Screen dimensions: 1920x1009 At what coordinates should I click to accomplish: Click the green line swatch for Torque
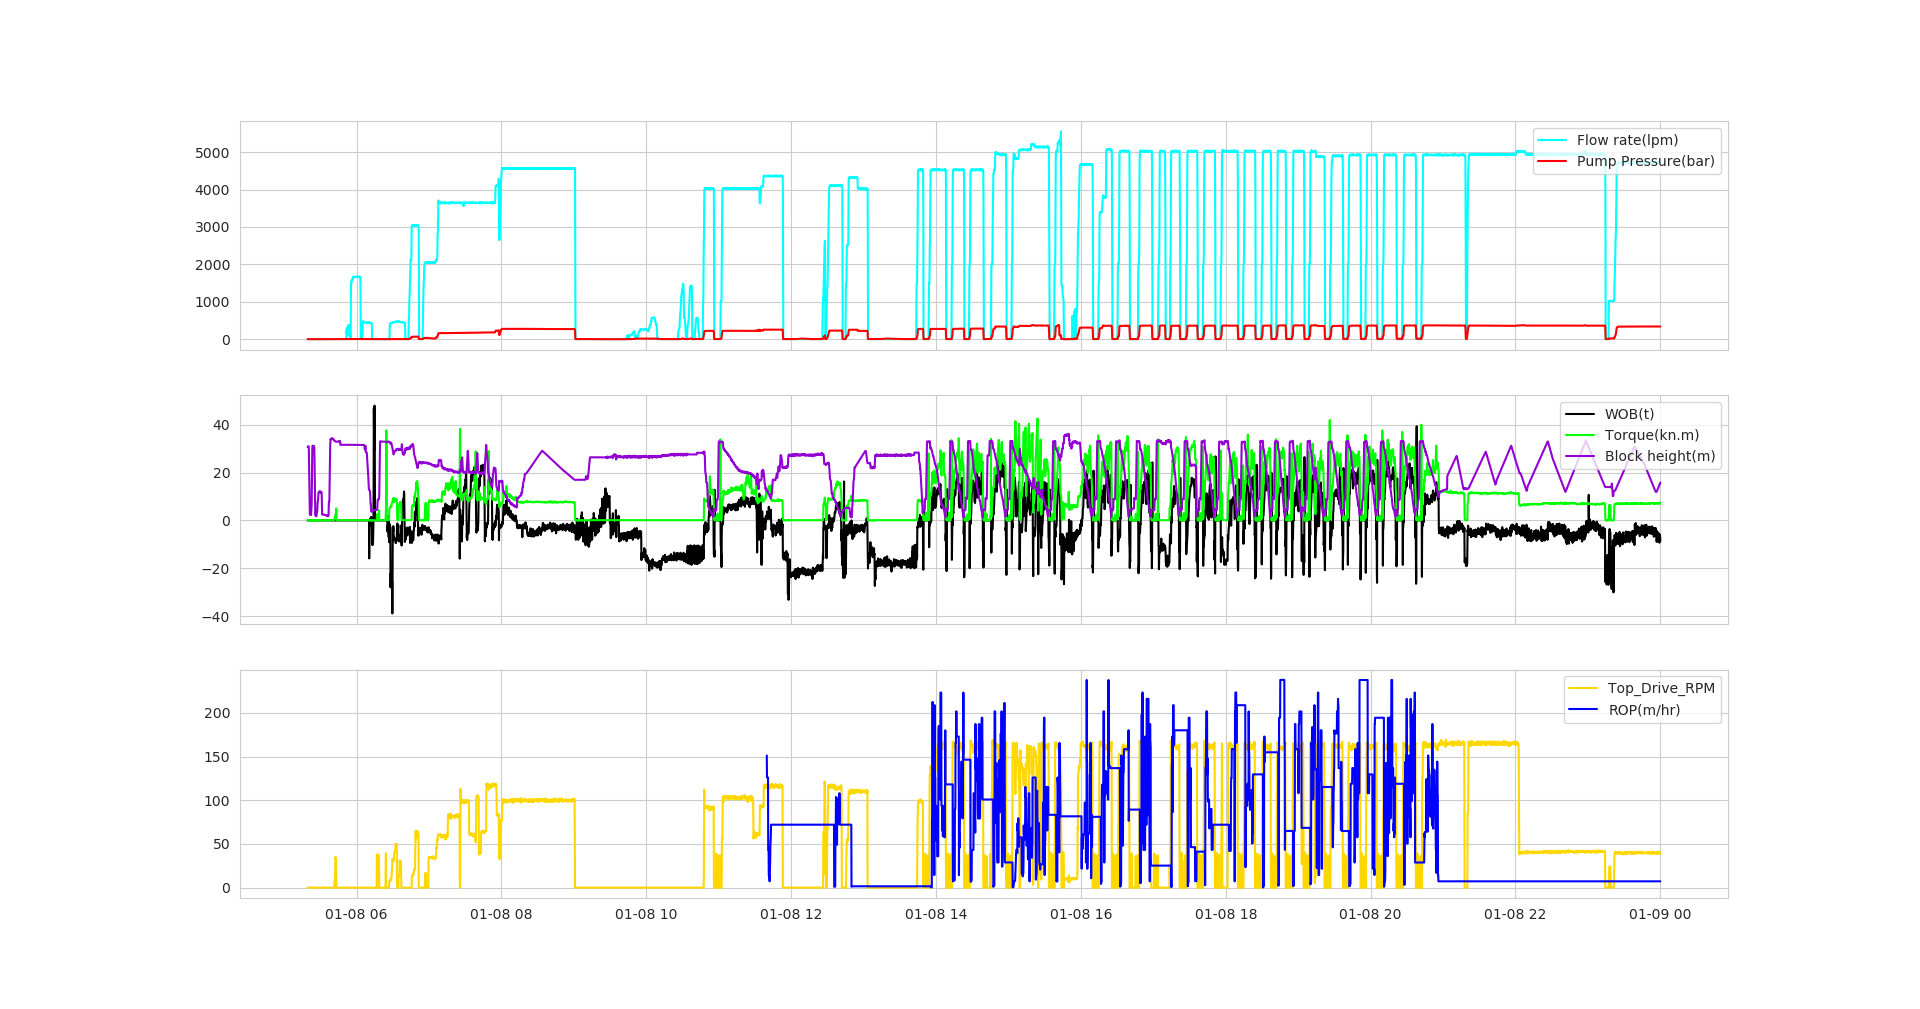click(x=1580, y=435)
